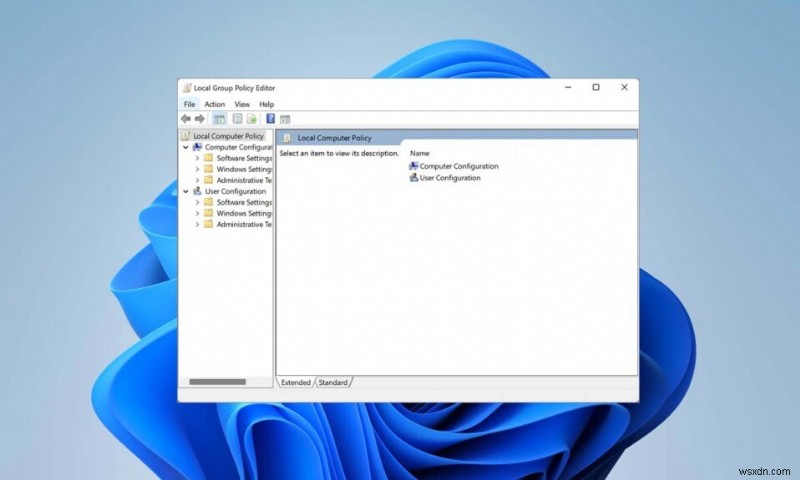
Task: Expand Windows Settings under User Configuration
Action: pos(197,213)
